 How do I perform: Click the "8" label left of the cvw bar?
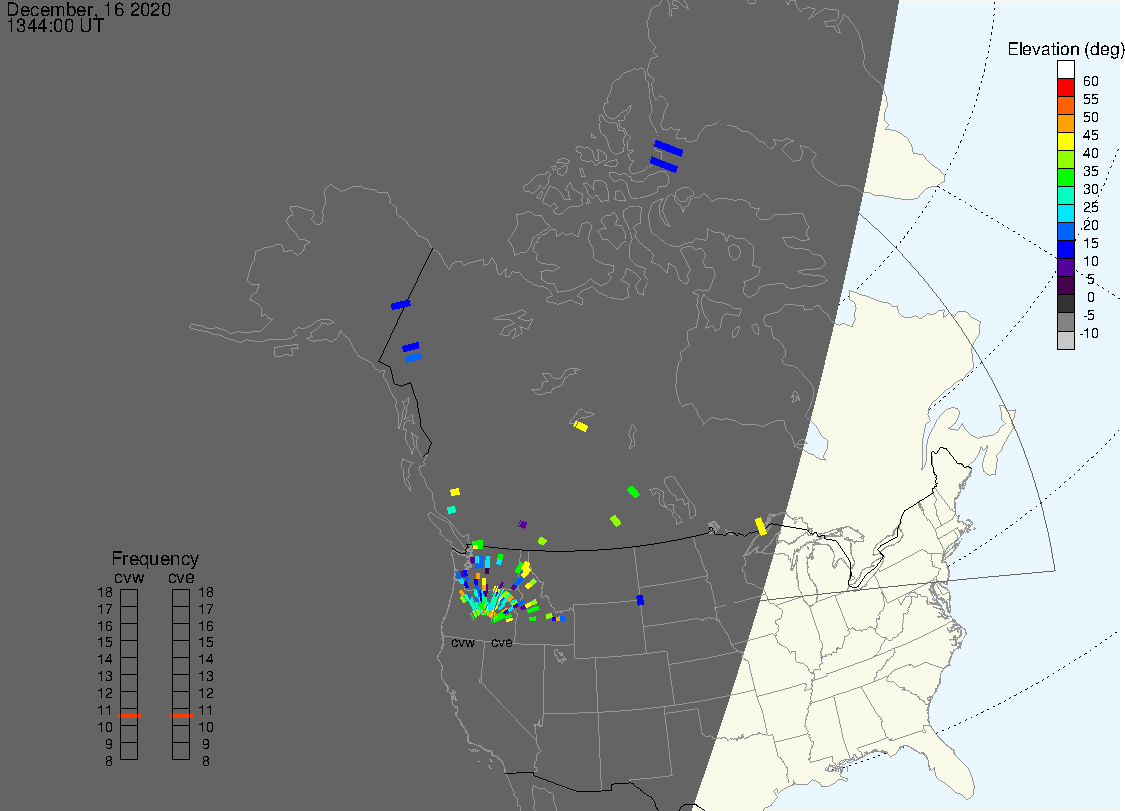[108, 761]
